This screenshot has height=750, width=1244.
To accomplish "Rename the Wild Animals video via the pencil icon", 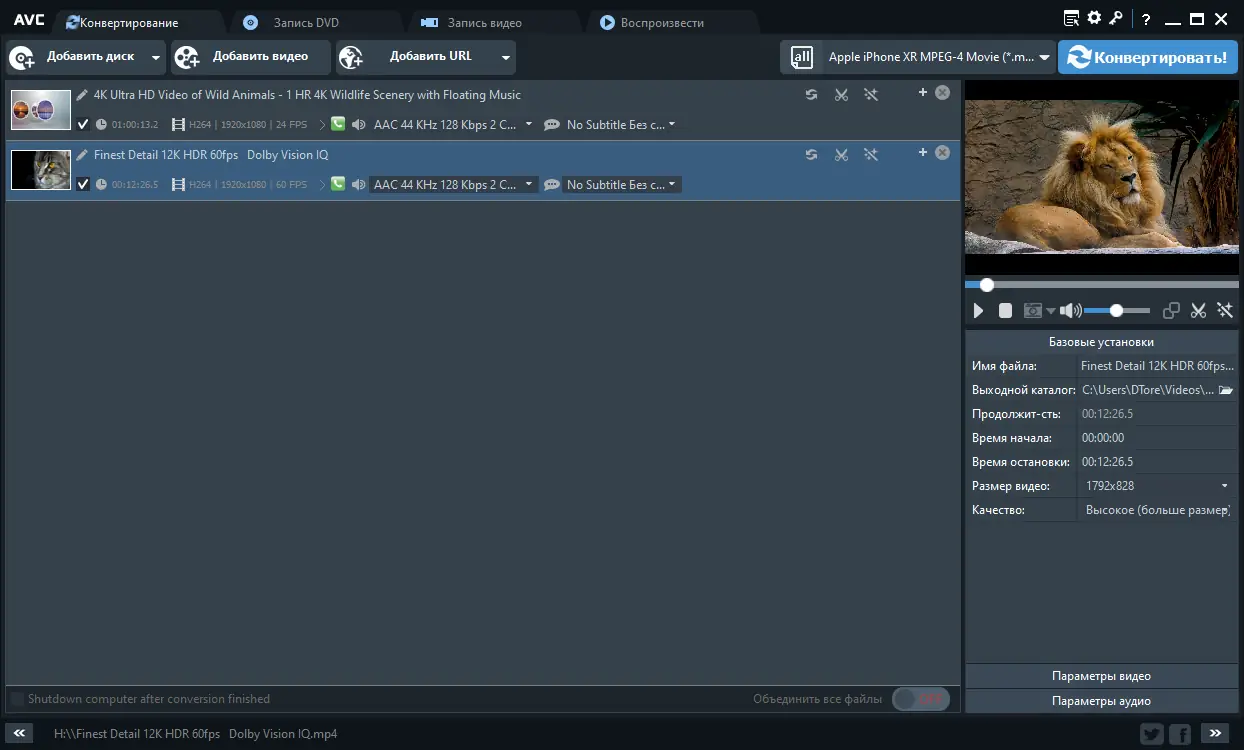I will 82,95.
